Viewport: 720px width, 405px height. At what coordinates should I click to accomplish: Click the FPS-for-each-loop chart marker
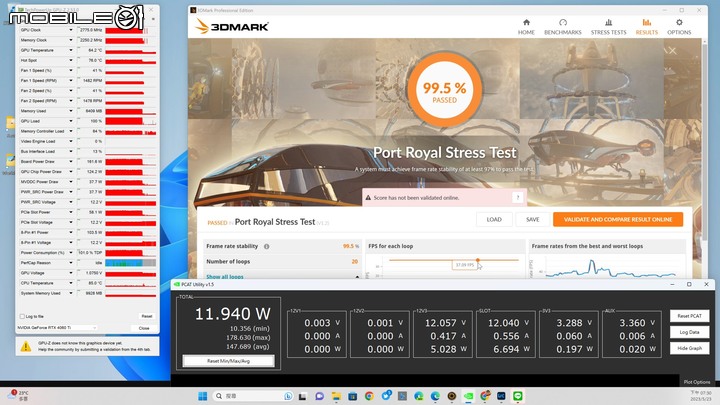click(478, 260)
